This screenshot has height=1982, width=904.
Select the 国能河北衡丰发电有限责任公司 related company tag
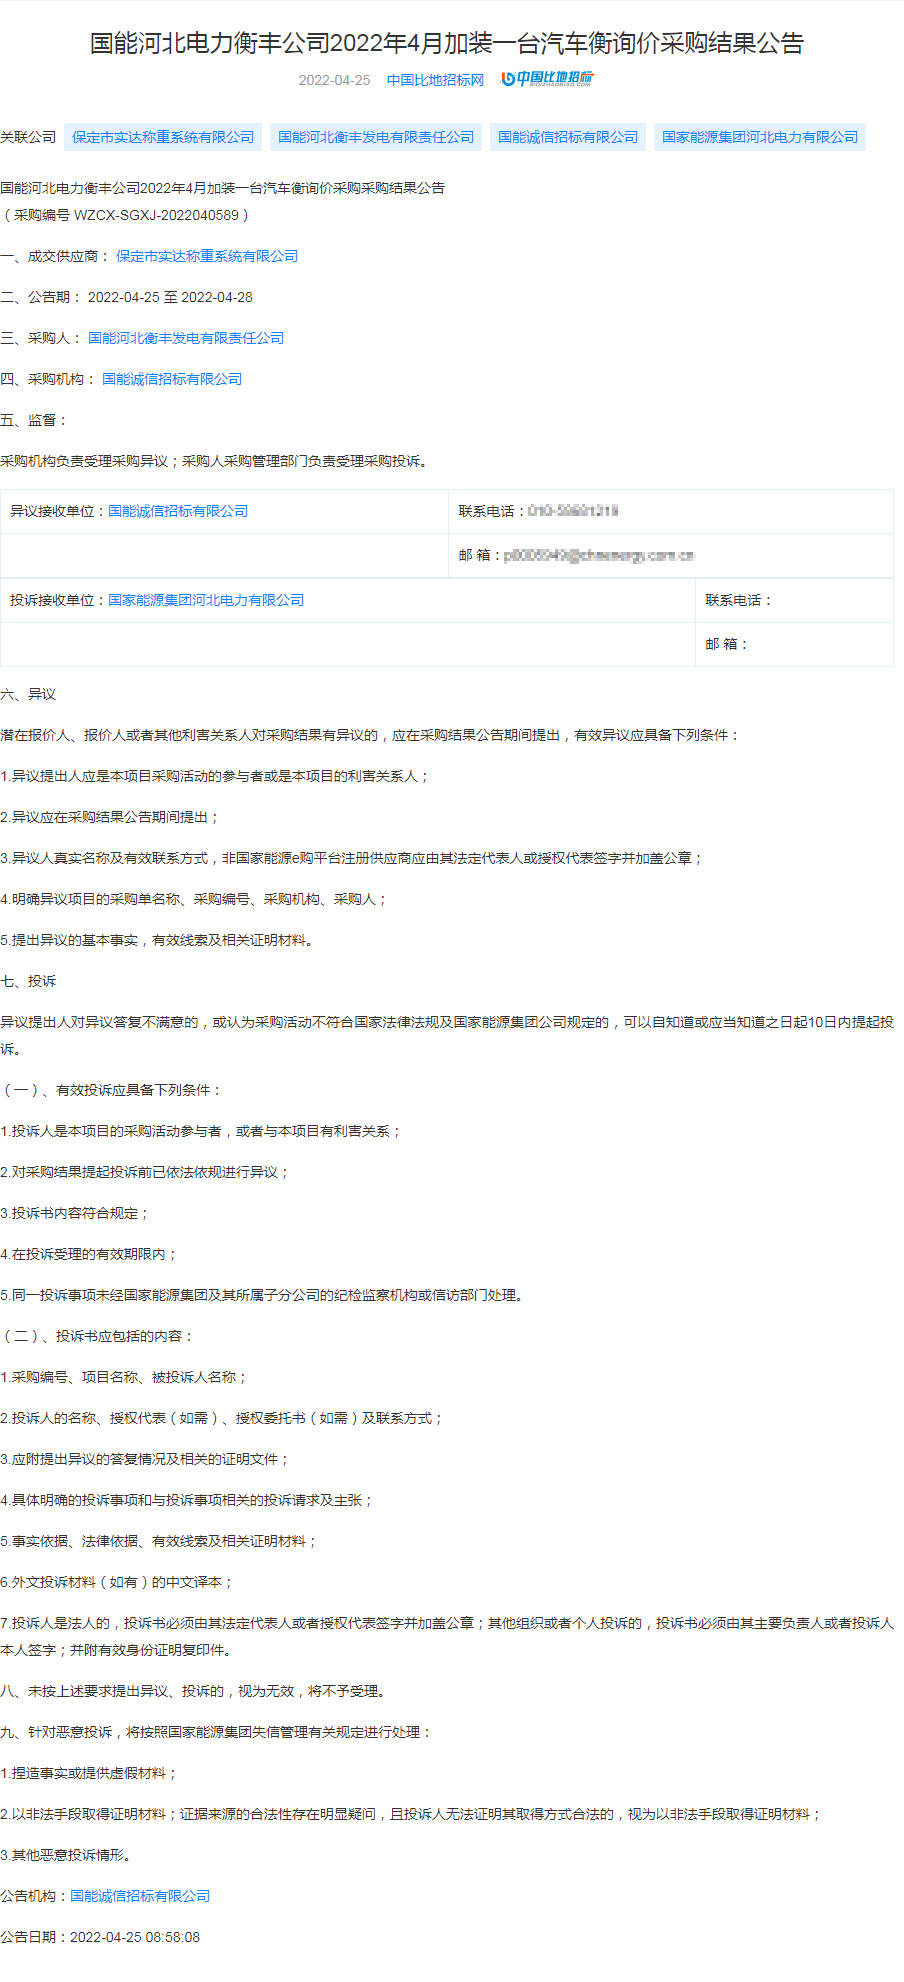376,137
